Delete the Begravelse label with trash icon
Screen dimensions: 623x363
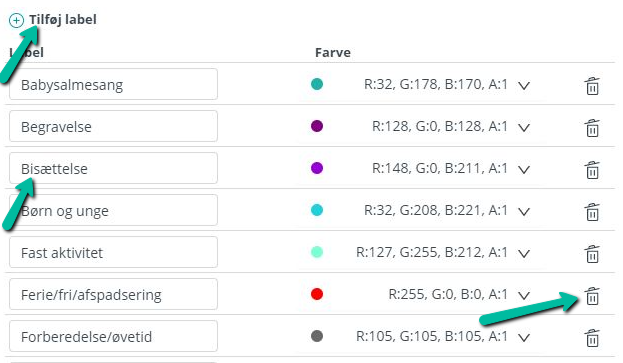click(x=592, y=128)
